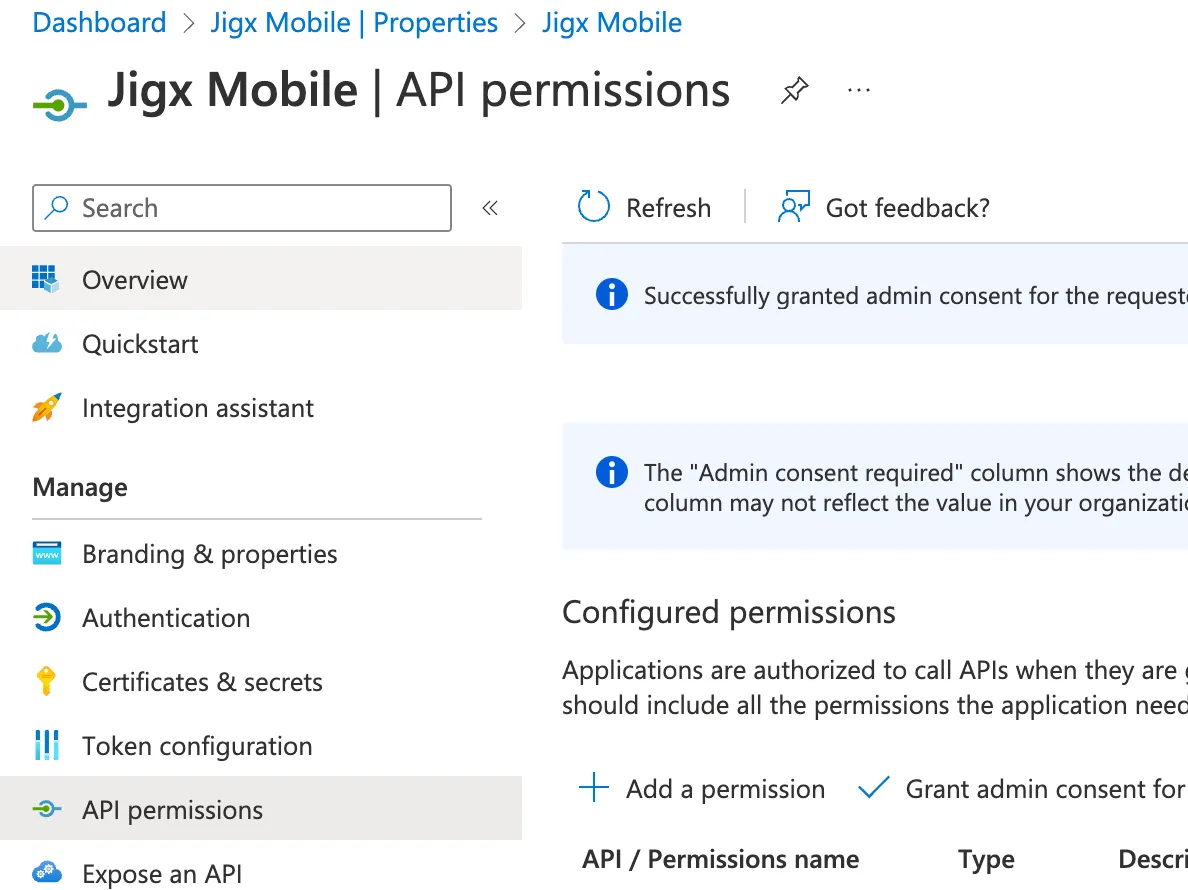This screenshot has height=890, width=1188.
Task: Open the more options ellipsis menu
Action: tap(858, 90)
